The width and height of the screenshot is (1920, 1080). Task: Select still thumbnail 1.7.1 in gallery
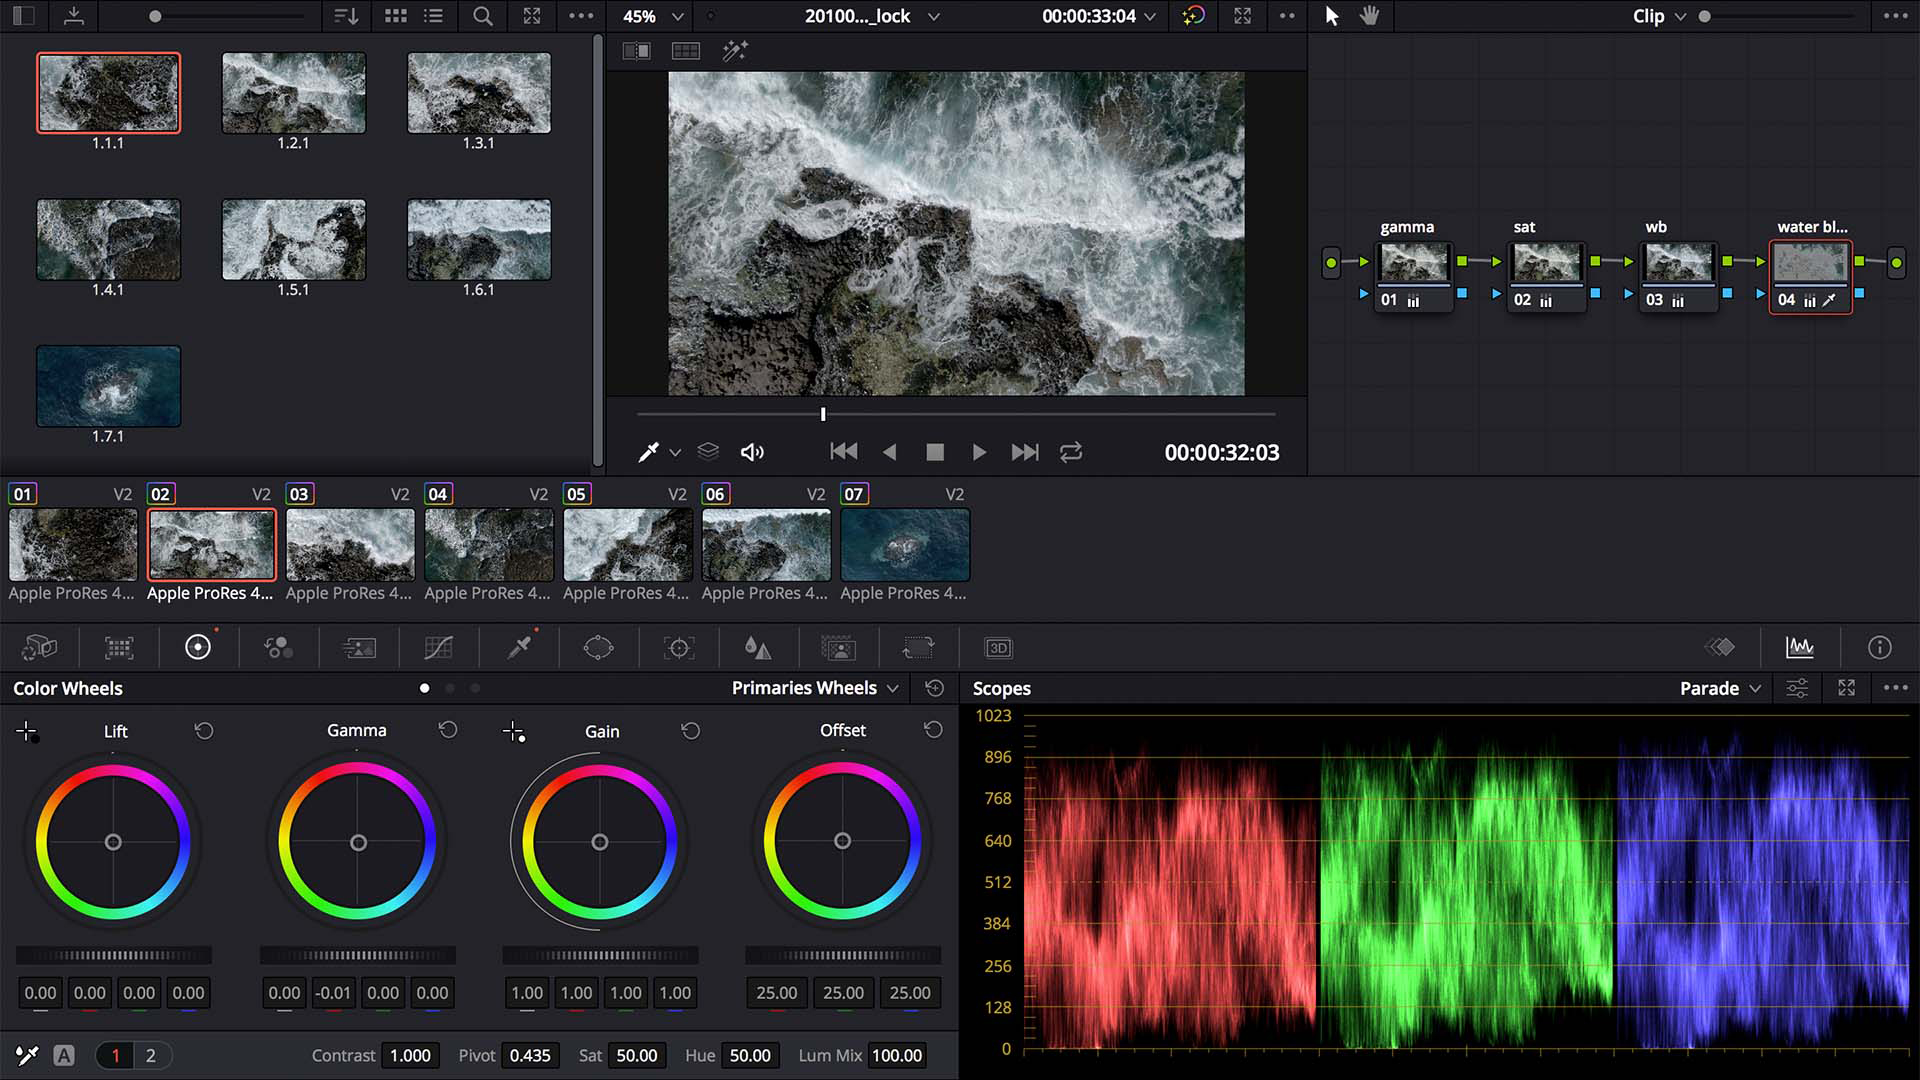point(108,386)
